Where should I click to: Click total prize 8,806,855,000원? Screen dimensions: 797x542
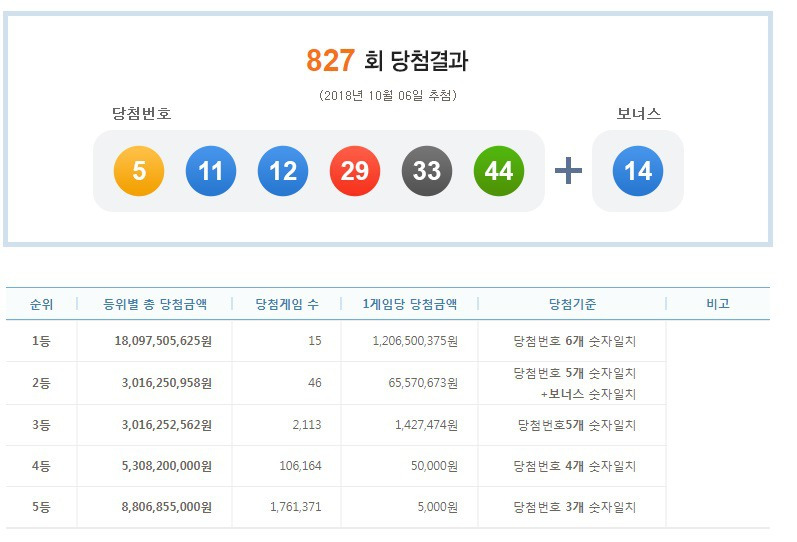point(167,507)
